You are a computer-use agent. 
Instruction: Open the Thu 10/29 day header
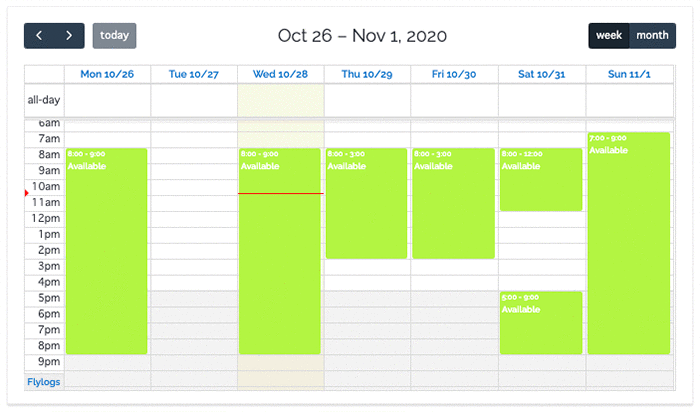click(x=367, y=74)
